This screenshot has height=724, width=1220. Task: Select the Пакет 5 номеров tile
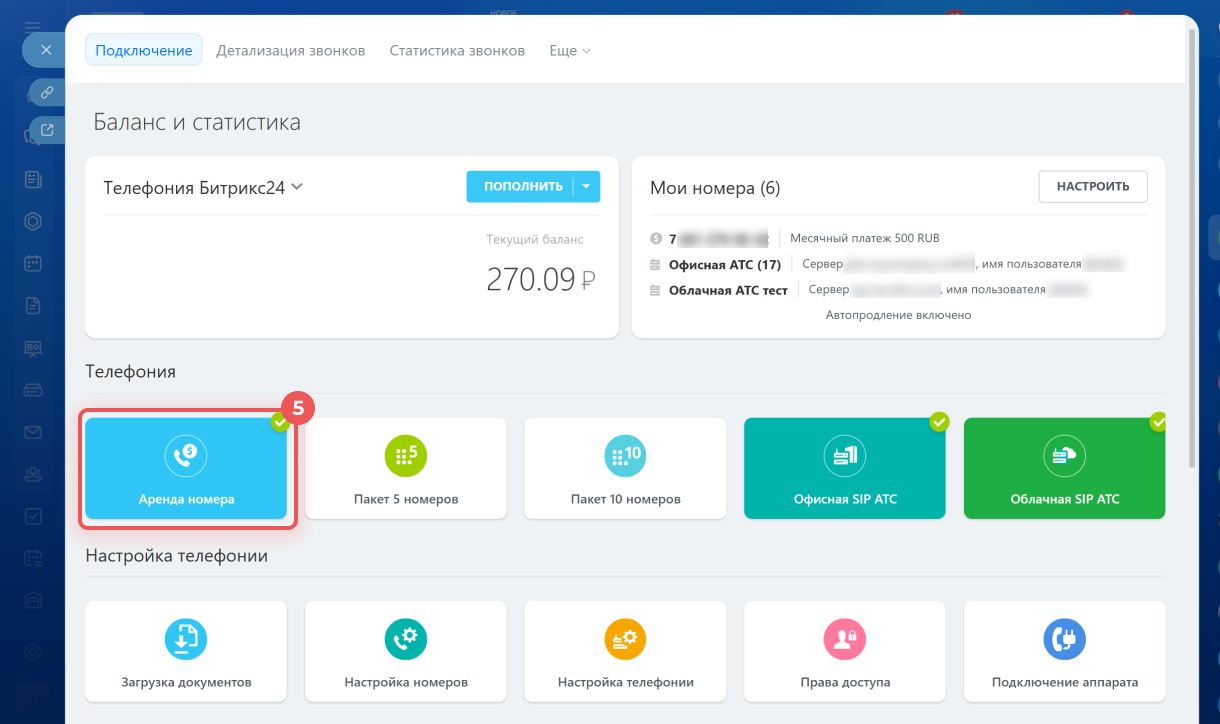pyautogui.click(x=405, y=468)
